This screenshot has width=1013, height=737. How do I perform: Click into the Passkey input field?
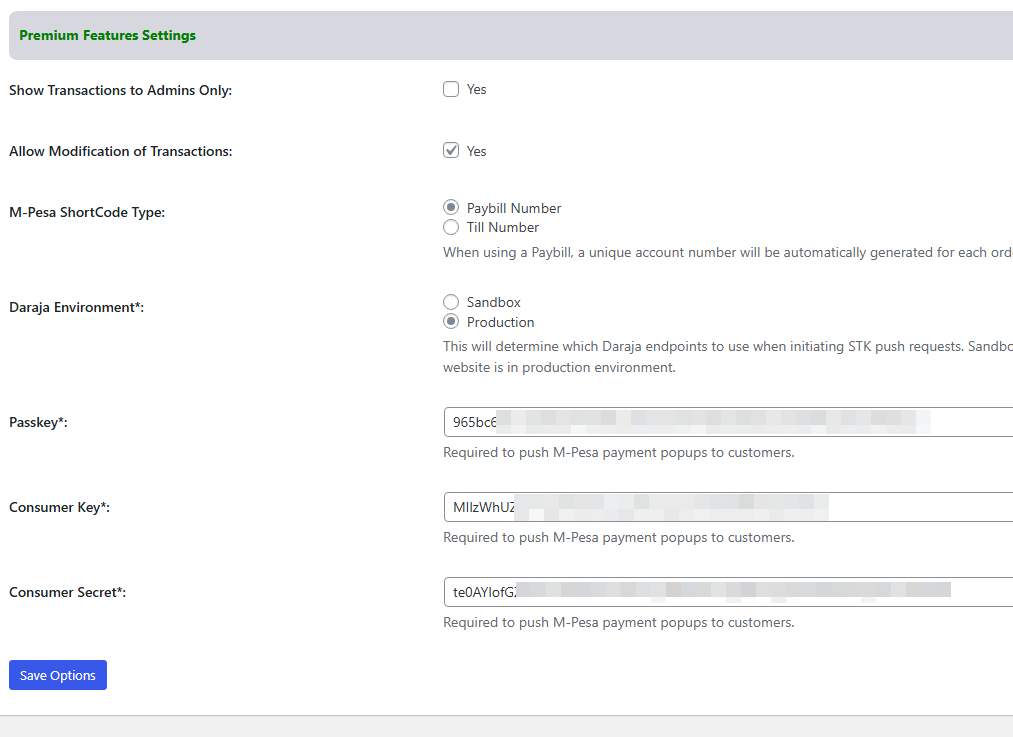click(x=728, y=422)
